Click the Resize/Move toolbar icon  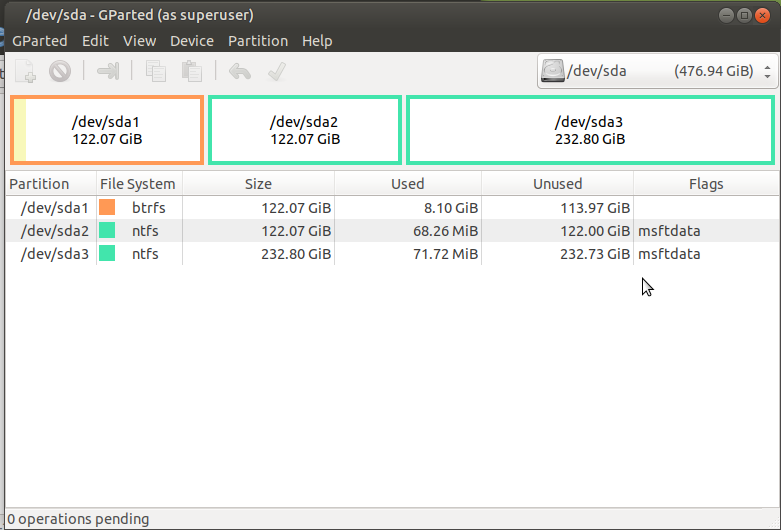click(108, 71)
